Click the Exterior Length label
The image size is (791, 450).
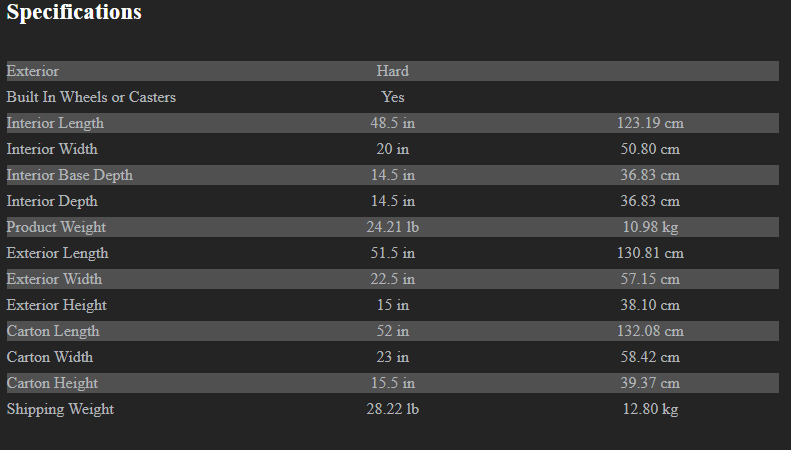(x=57, y=253)
